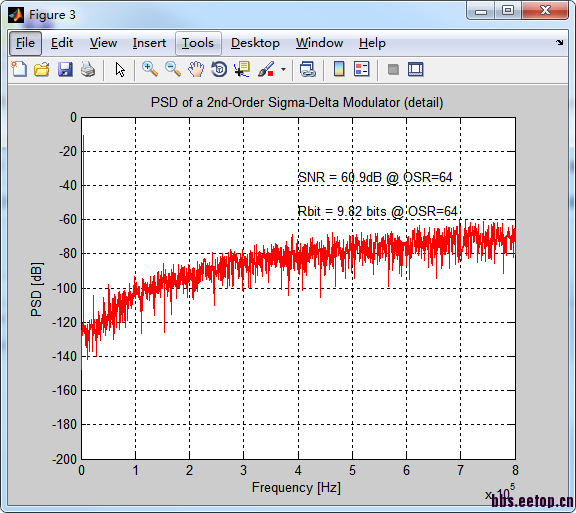Activate the Zoom Out magnifier tool
This screenshot has width=576, height=513.
pos(173,69)
